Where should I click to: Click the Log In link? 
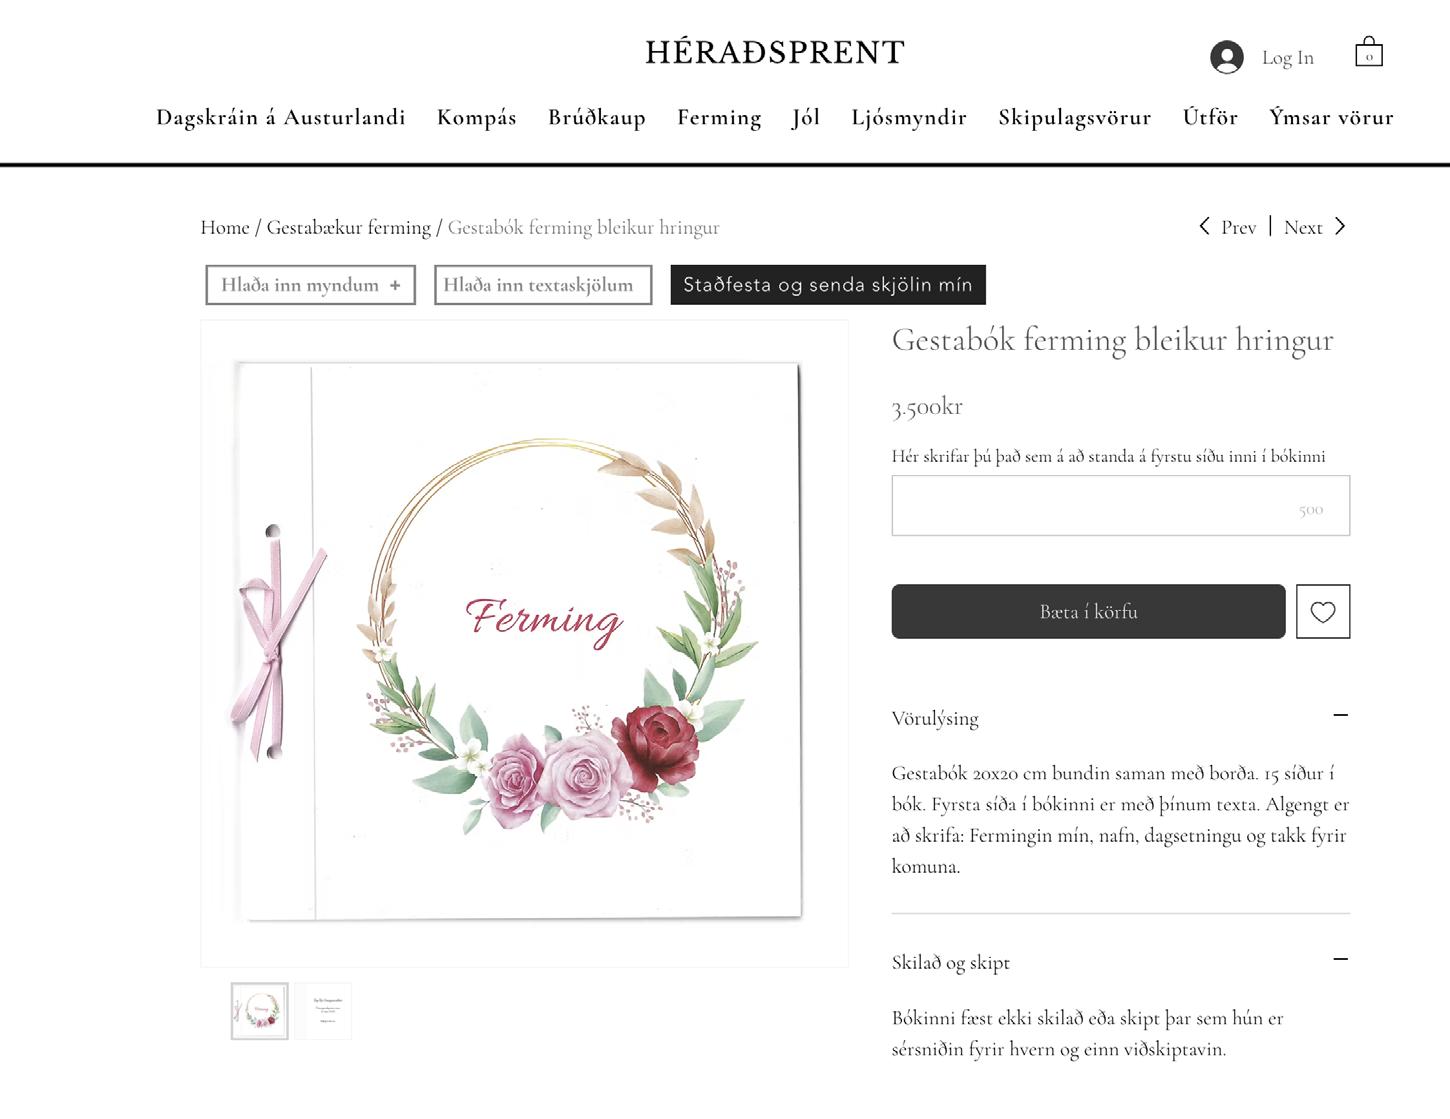(1288, 58)
